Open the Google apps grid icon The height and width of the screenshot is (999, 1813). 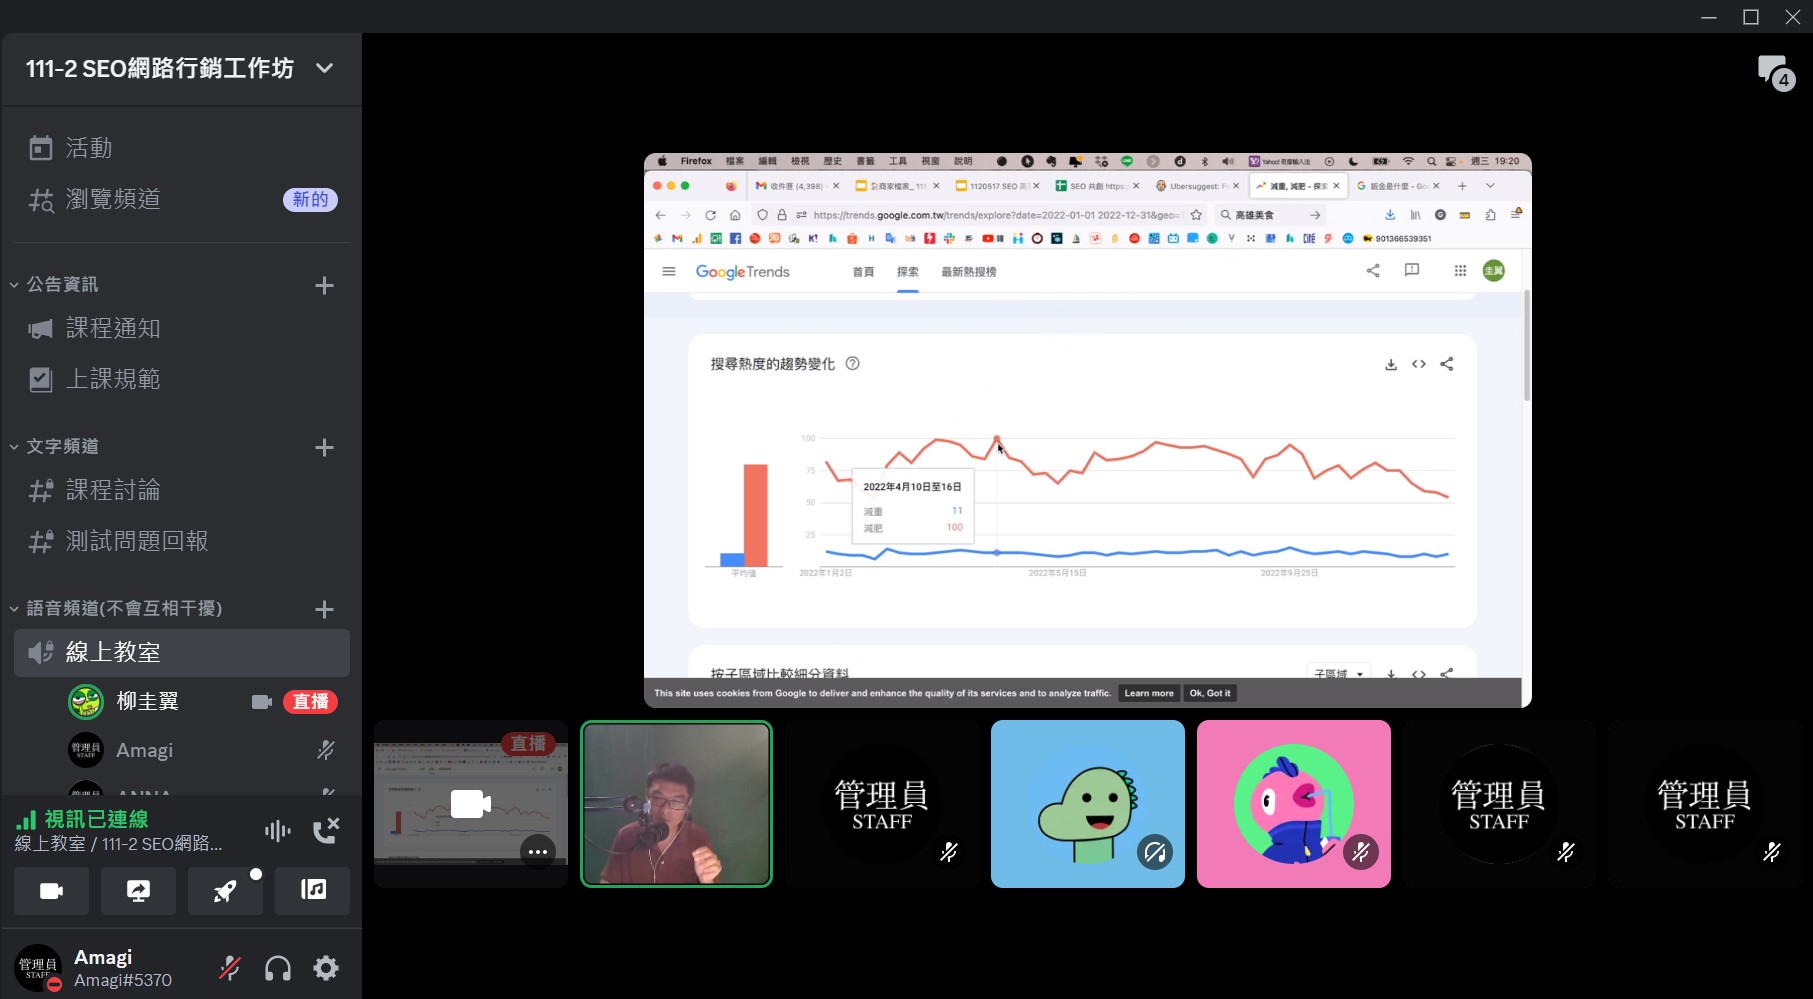click(1460, 271)
